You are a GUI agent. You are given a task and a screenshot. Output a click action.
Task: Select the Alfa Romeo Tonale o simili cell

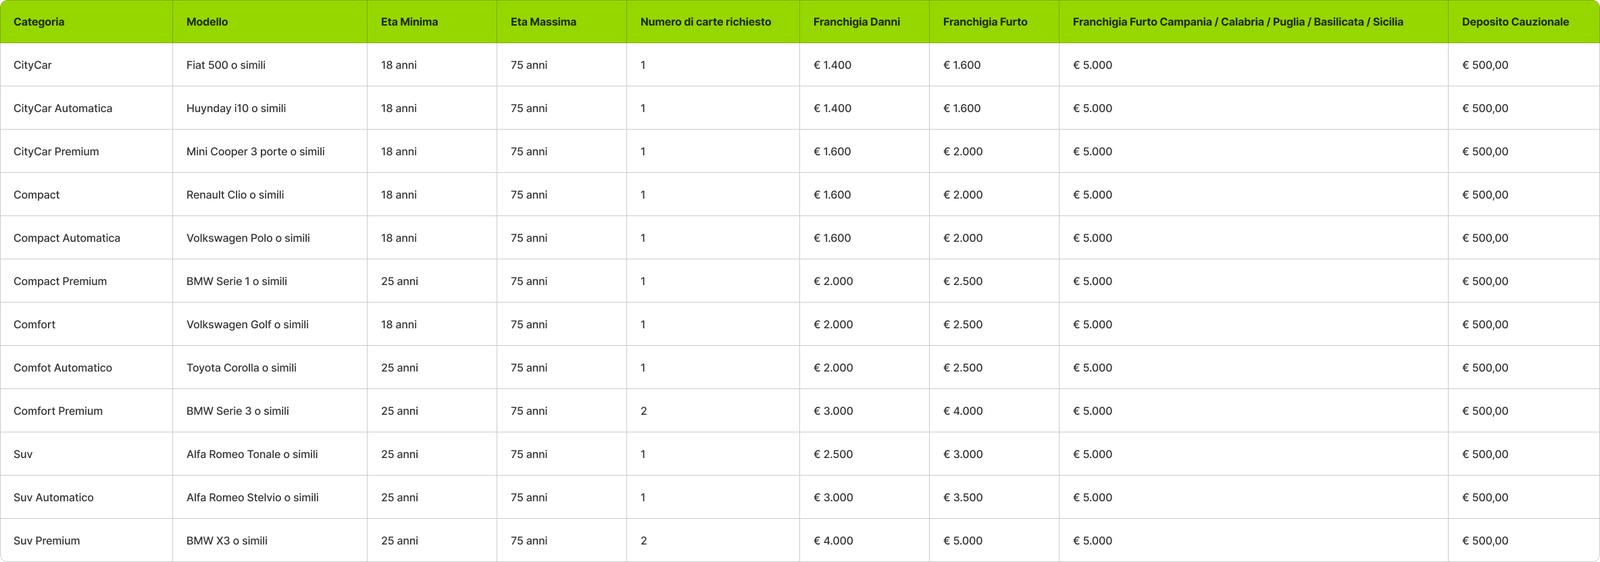click(252, 454)
